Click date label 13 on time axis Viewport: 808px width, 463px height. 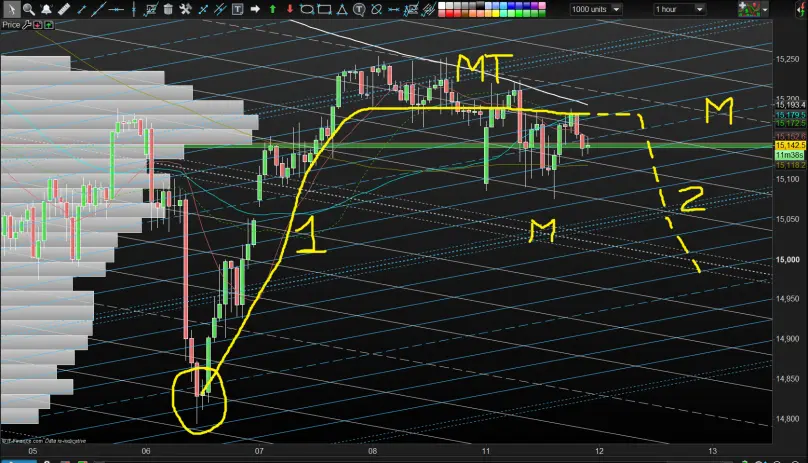tap(712, 451)
